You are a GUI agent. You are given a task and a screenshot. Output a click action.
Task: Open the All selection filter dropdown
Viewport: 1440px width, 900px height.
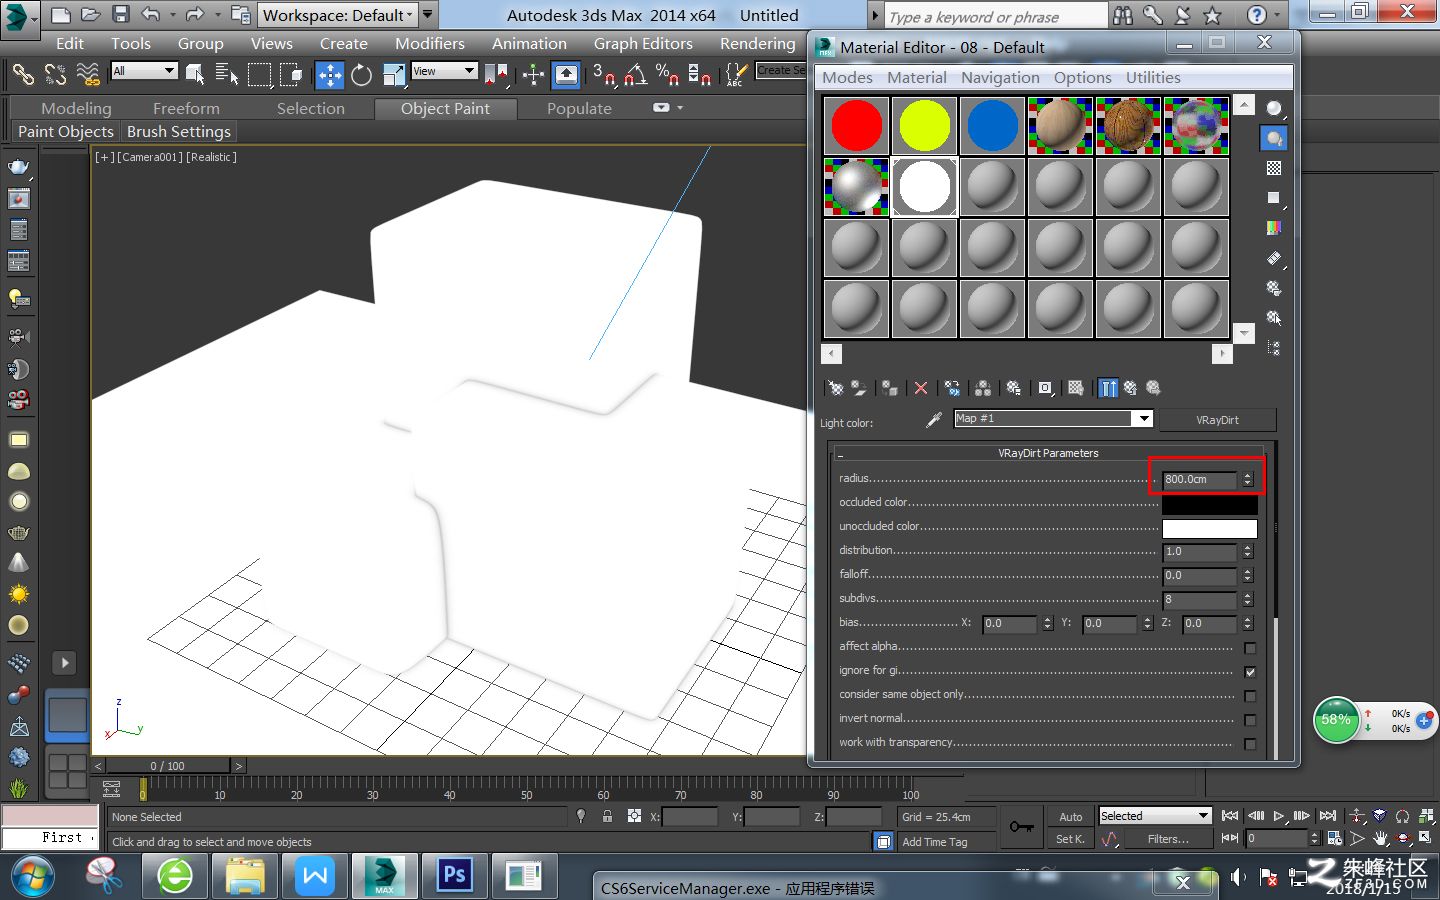click(144, 71)
